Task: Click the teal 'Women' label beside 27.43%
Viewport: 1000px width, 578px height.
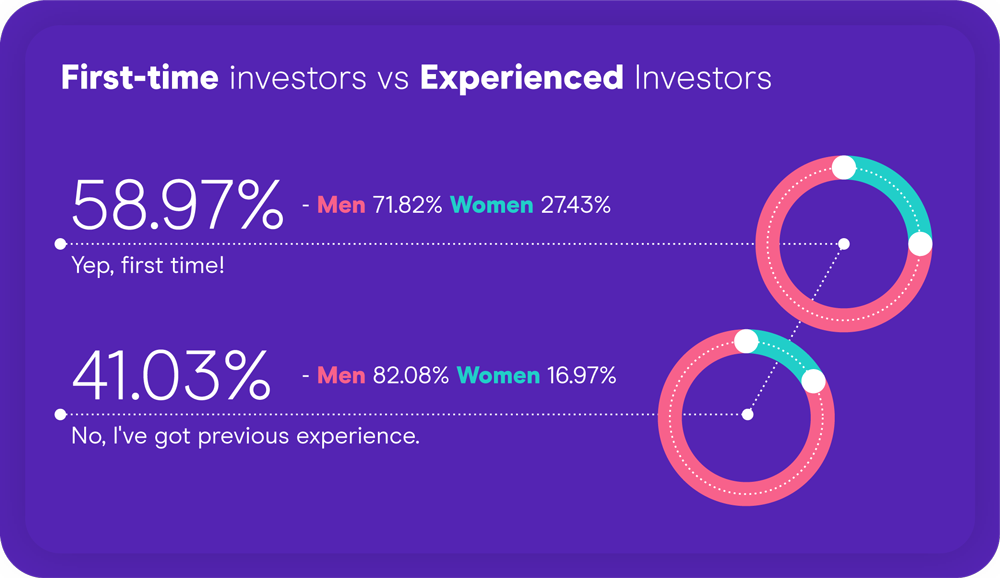Action: click(492, 205)
